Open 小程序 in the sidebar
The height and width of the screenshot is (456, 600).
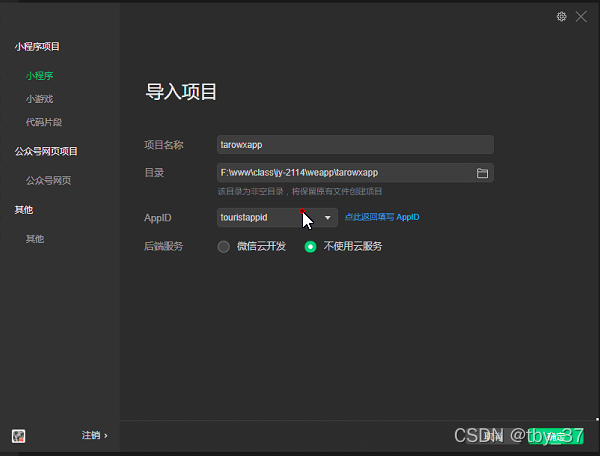tap(39, 76)
